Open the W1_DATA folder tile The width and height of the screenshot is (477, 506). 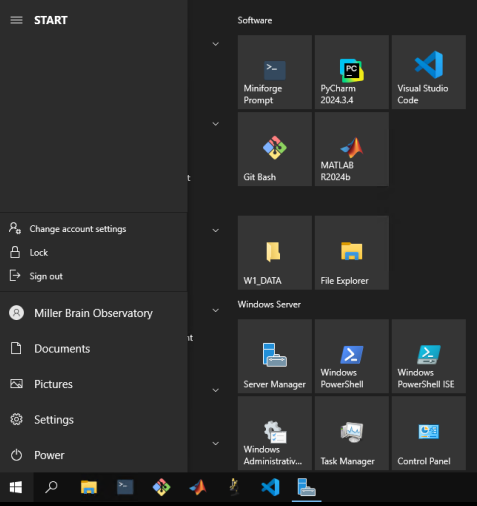click(275, 253)
